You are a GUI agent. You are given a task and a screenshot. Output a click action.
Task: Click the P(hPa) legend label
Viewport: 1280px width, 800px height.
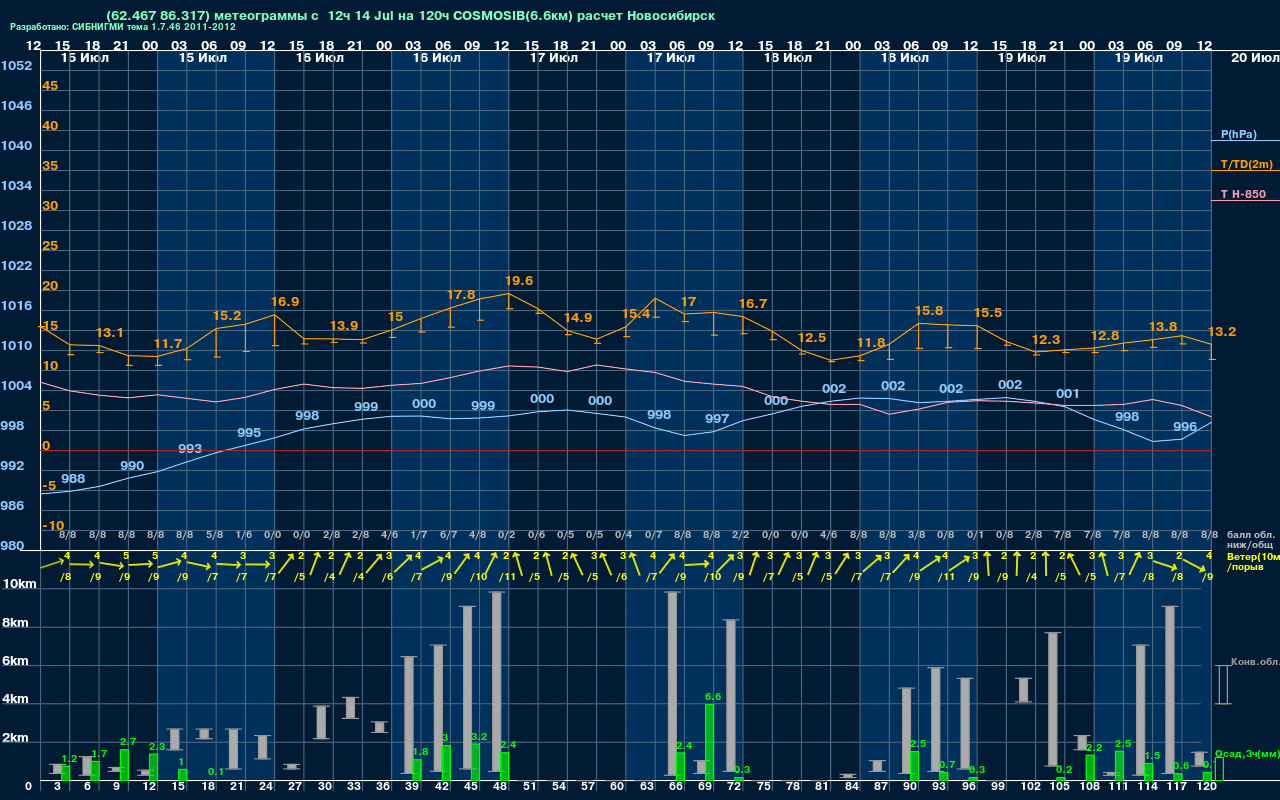pyautogui.click(x=1238, y=134)
